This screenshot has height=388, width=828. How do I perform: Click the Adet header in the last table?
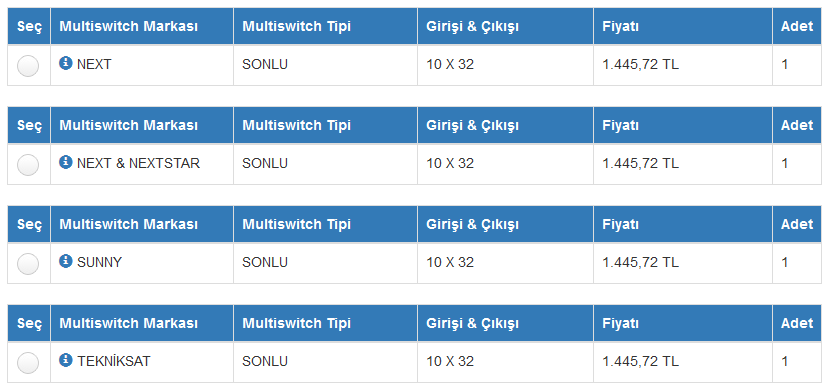pyautogui.click(x=797, y=323)
